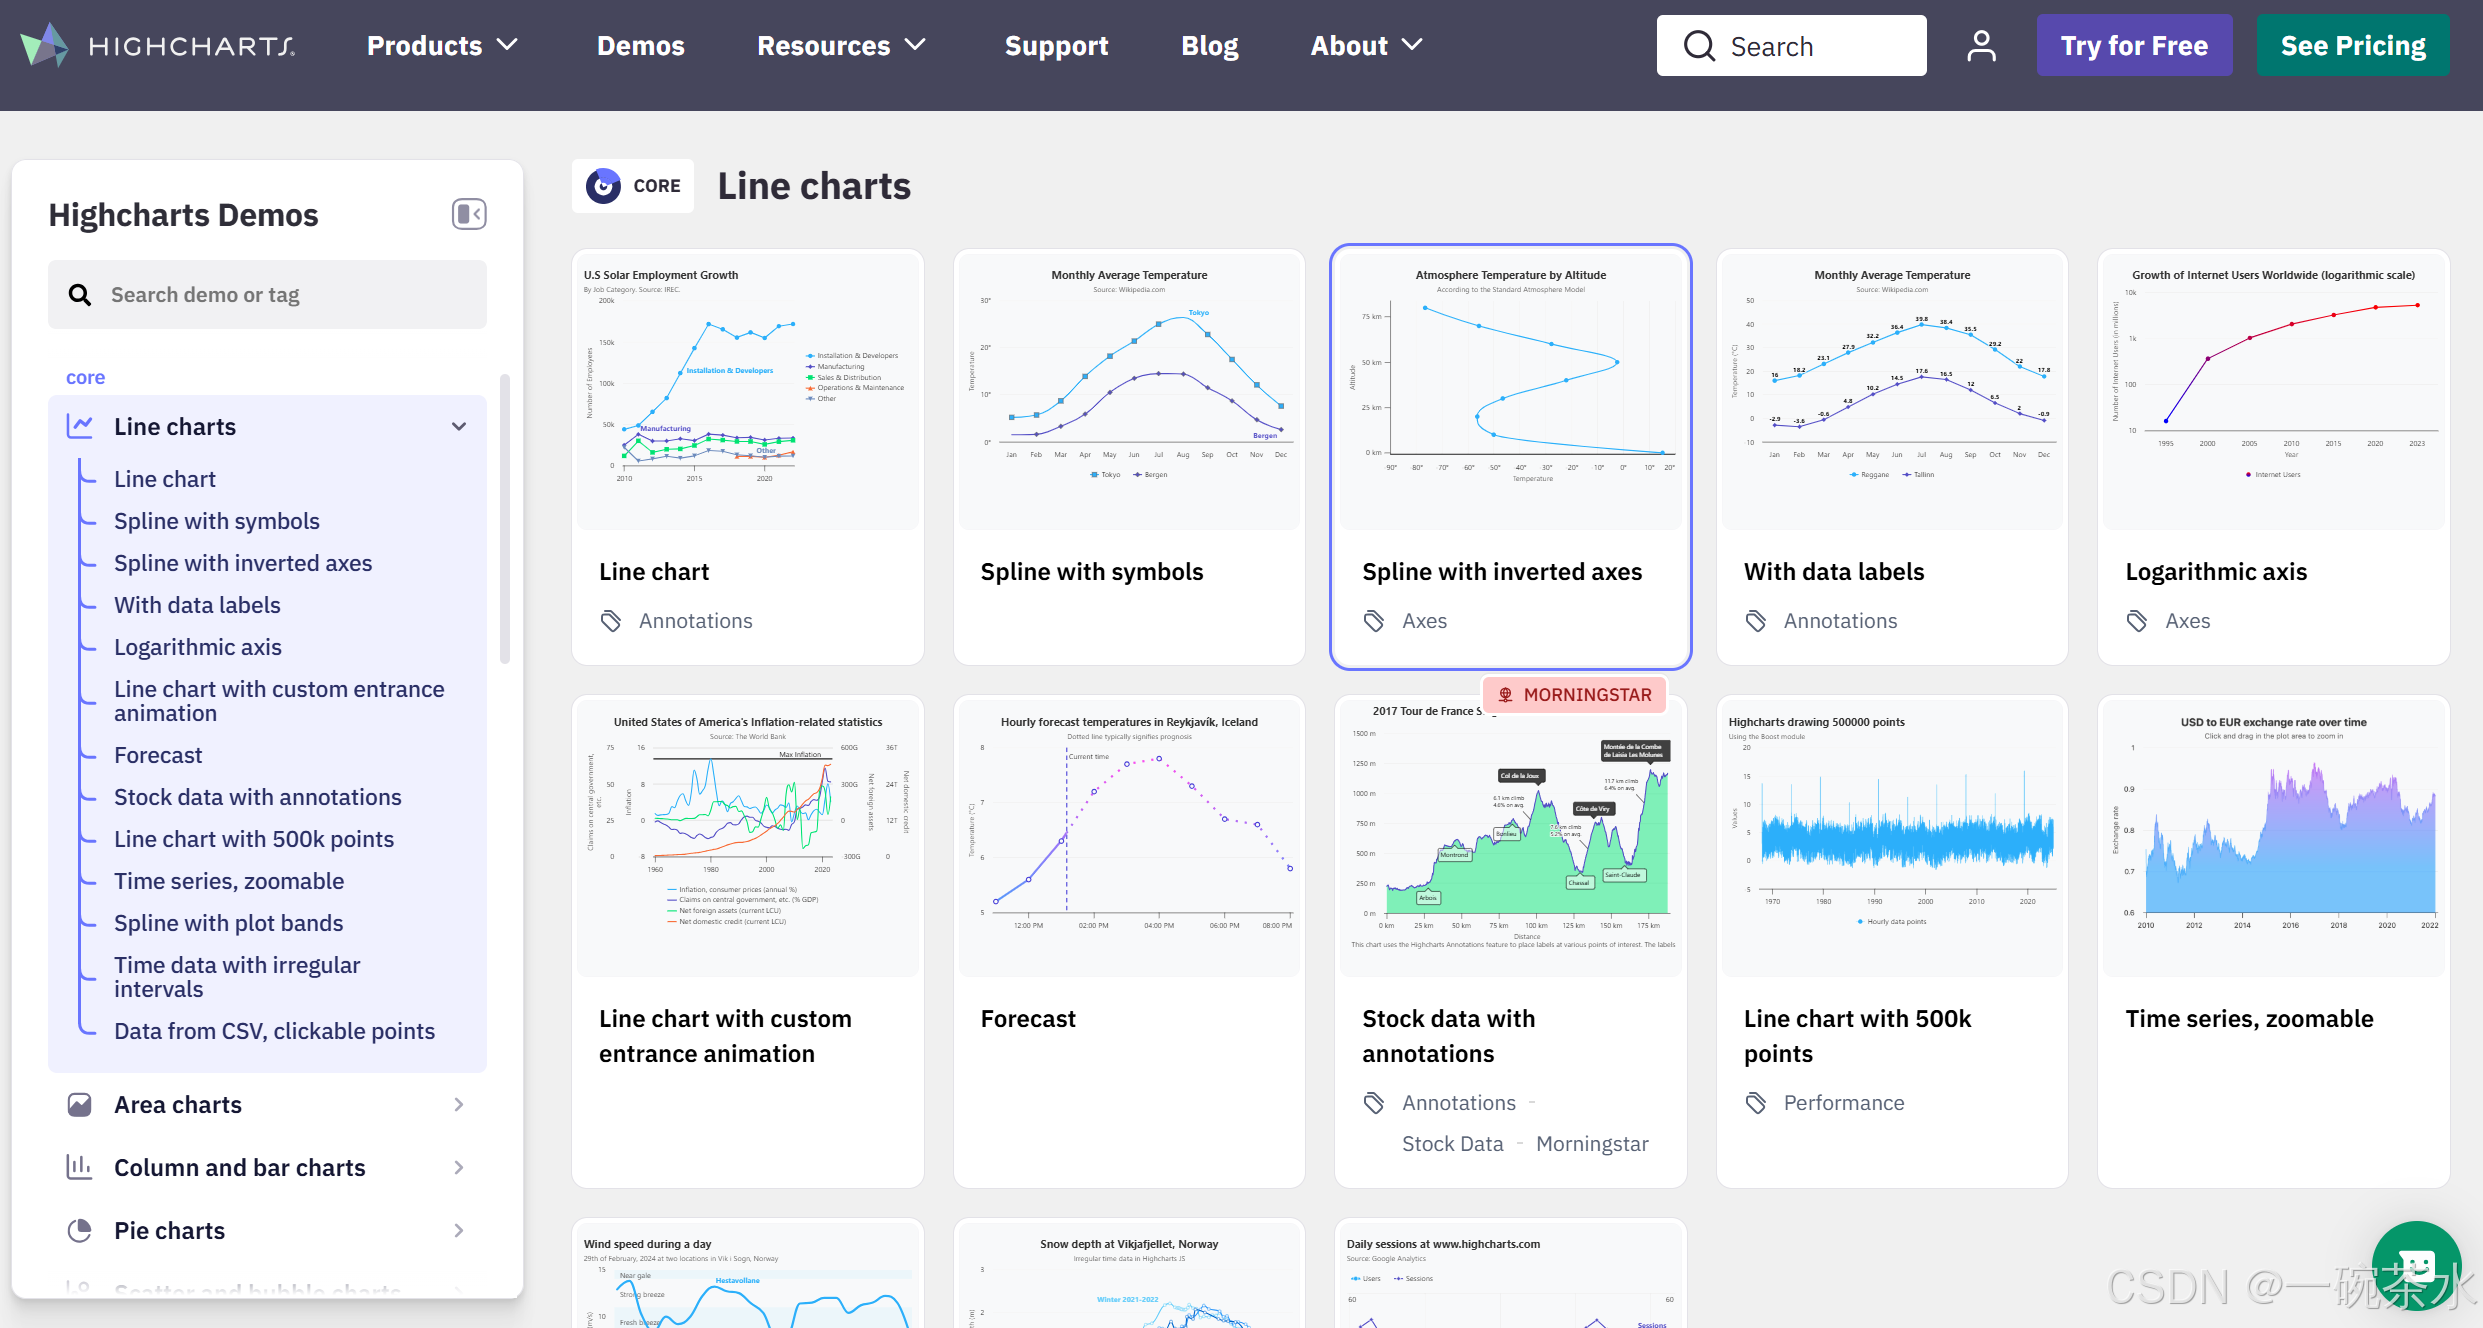Expand the Resources dropdown
This screenshot has height=1328, width=2483.
coord(841,45)
